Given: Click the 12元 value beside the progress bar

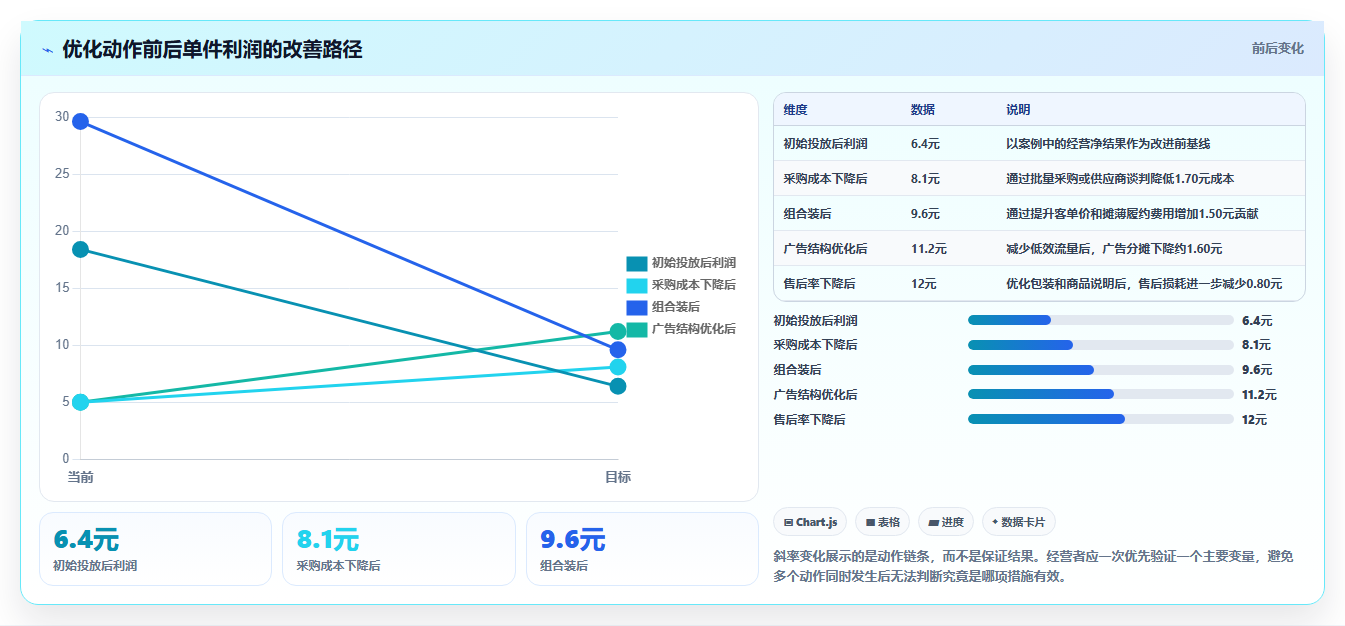Looking at the screenshot, I should [1254, 420].
